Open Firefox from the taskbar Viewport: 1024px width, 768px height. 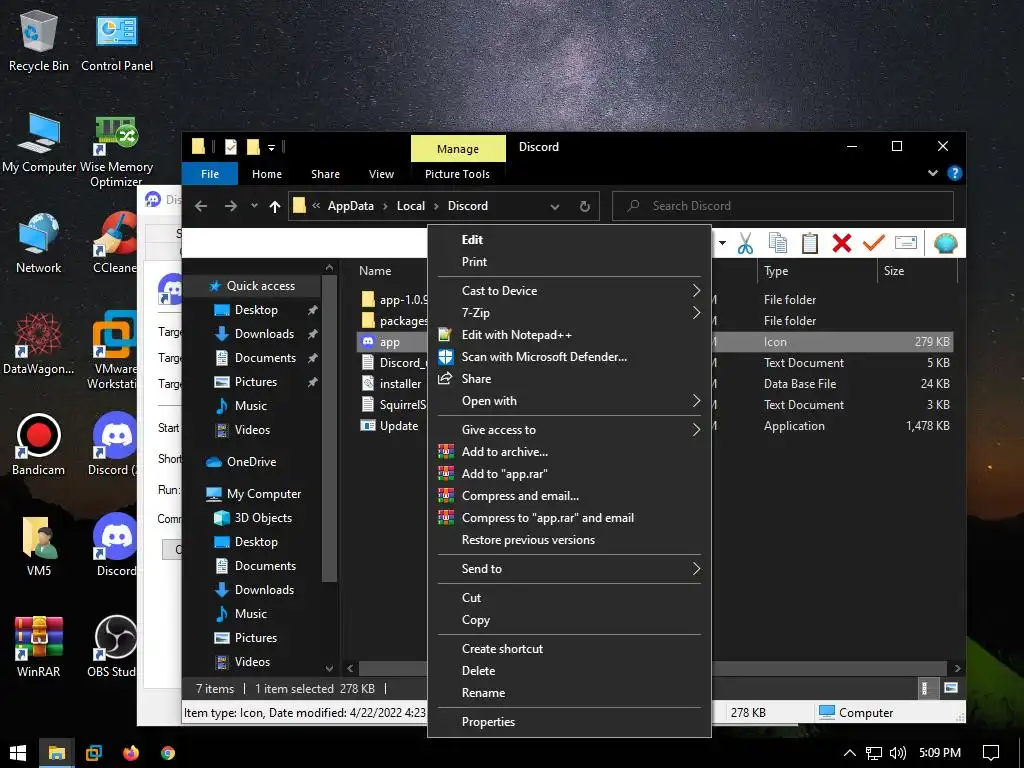pos(131,753)
